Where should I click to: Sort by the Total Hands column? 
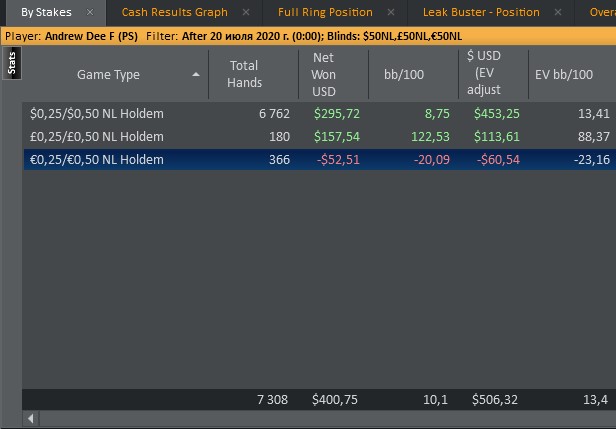244,75
